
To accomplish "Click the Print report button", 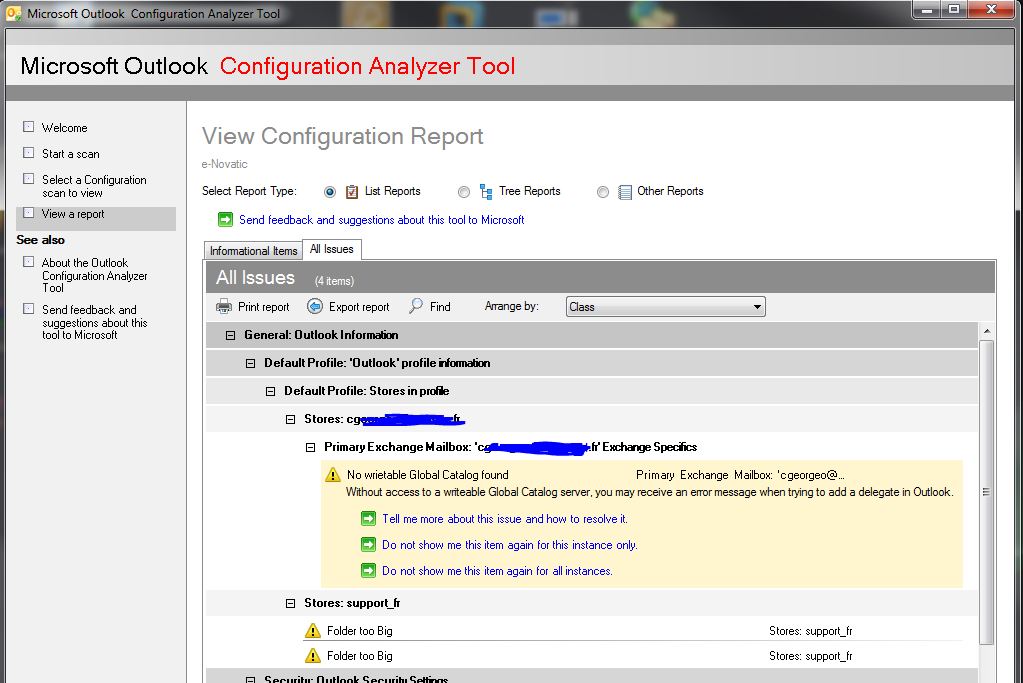I will point(252,307).
